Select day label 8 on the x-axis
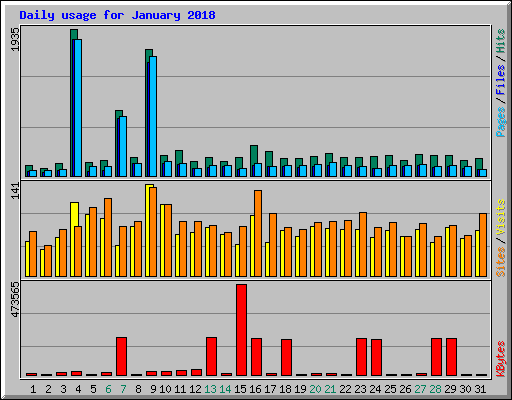The image size is (512, 400). tap(138, 389)
